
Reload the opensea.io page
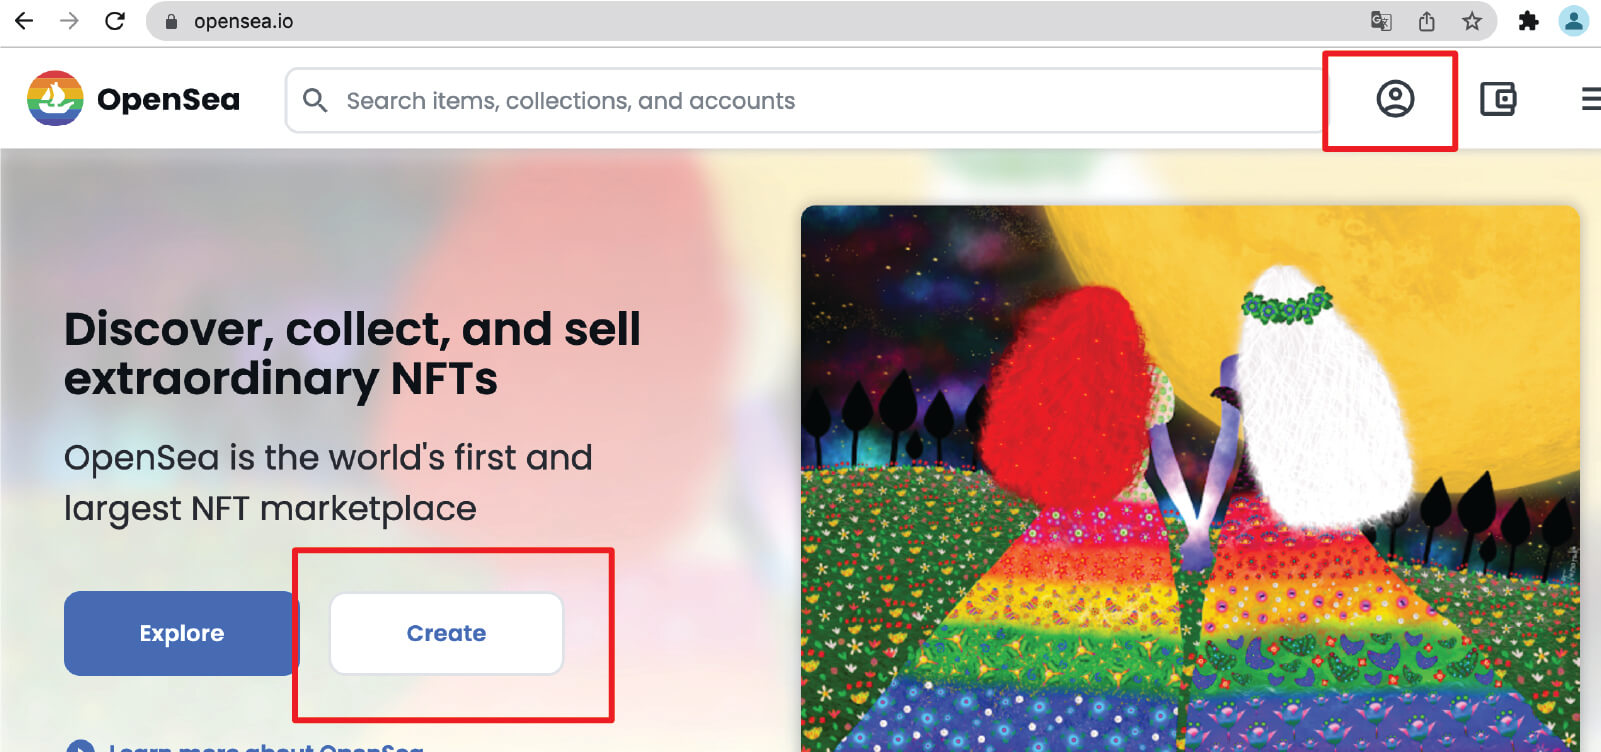[x=115, y=21]
